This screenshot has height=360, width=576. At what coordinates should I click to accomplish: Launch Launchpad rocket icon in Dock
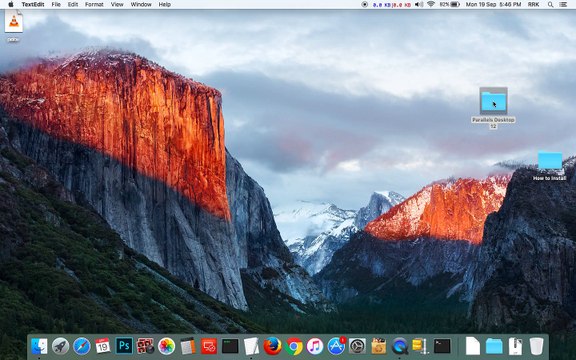[x=60, y=346]
